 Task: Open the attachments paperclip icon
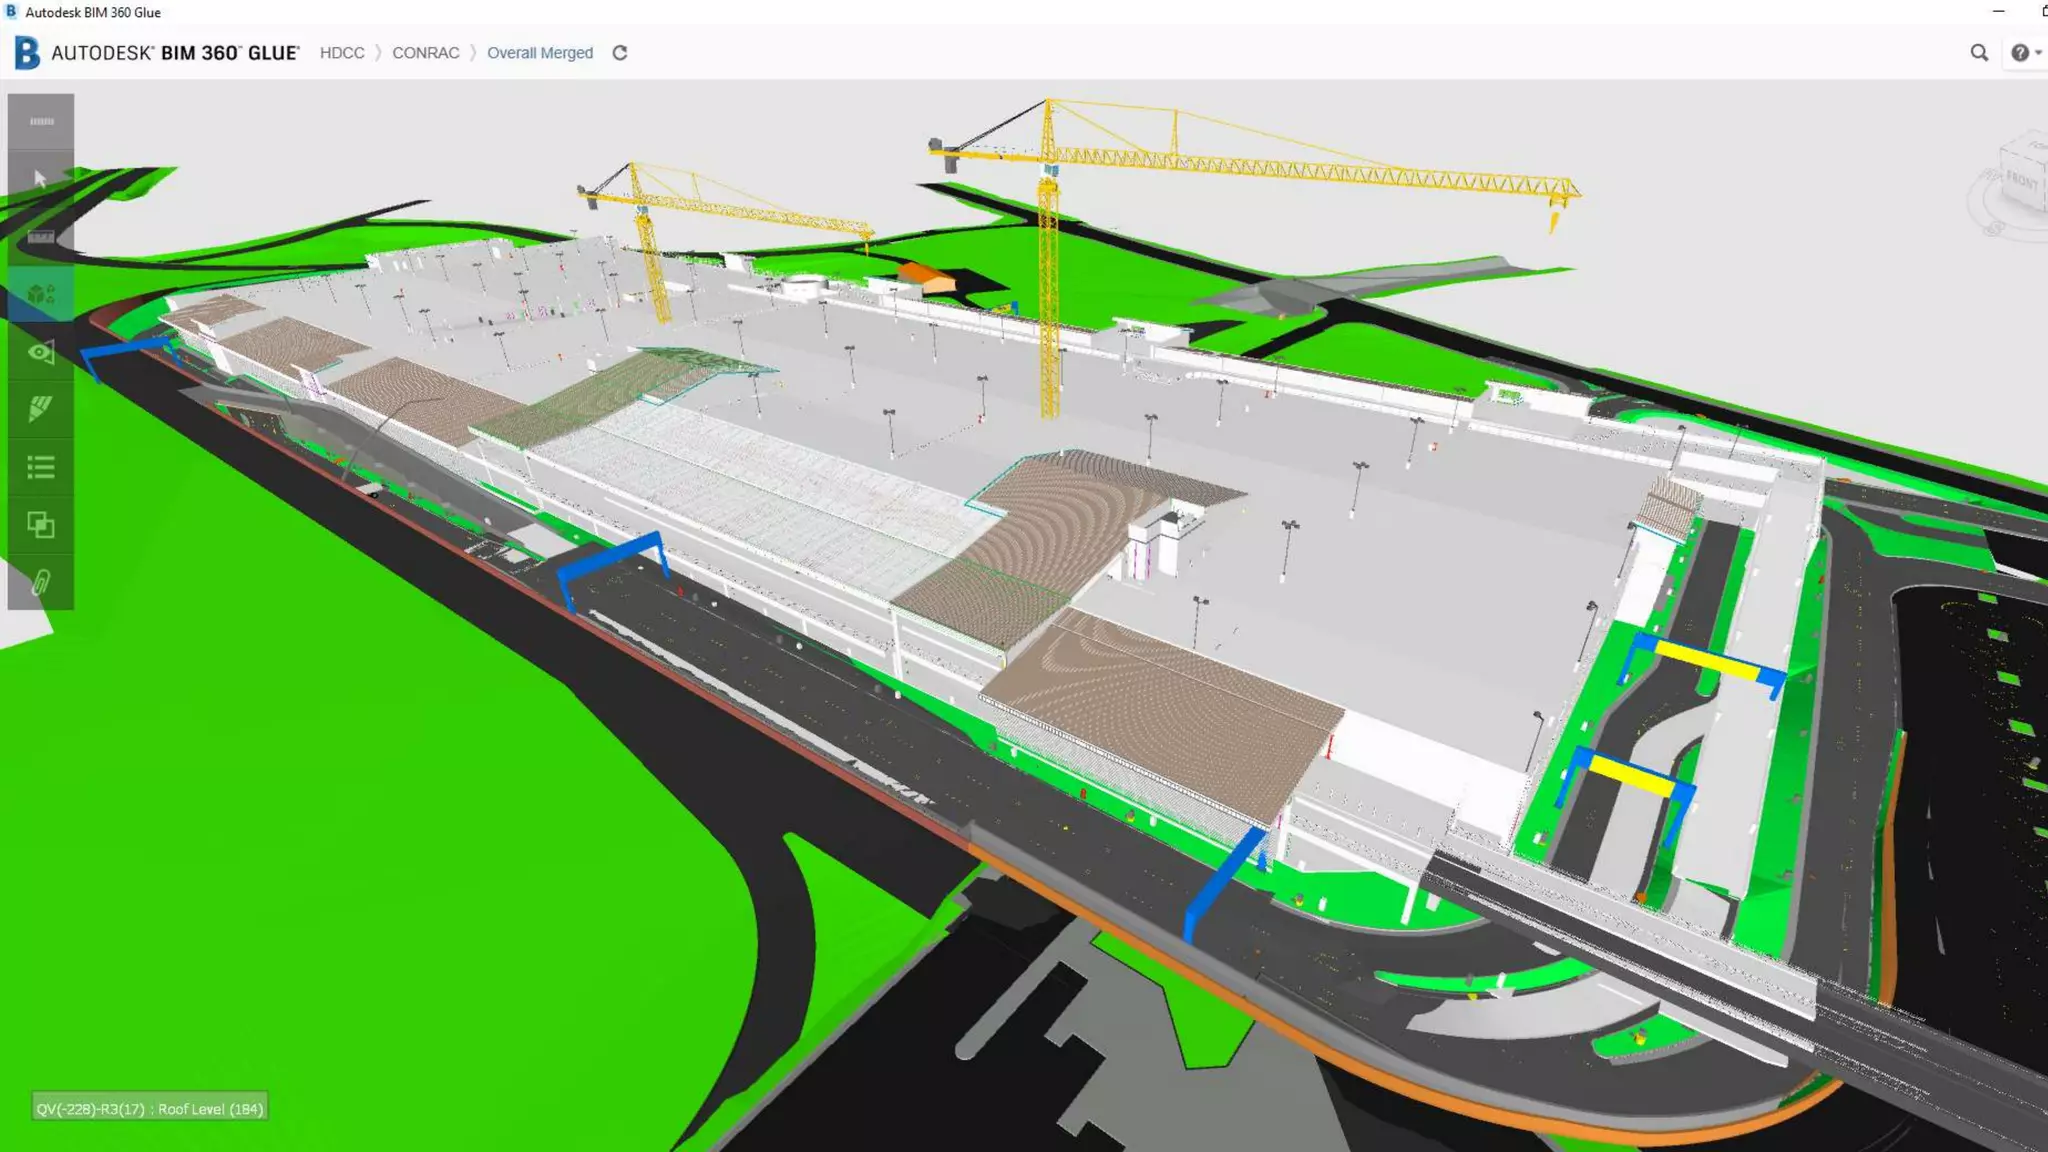click(41, 582)
